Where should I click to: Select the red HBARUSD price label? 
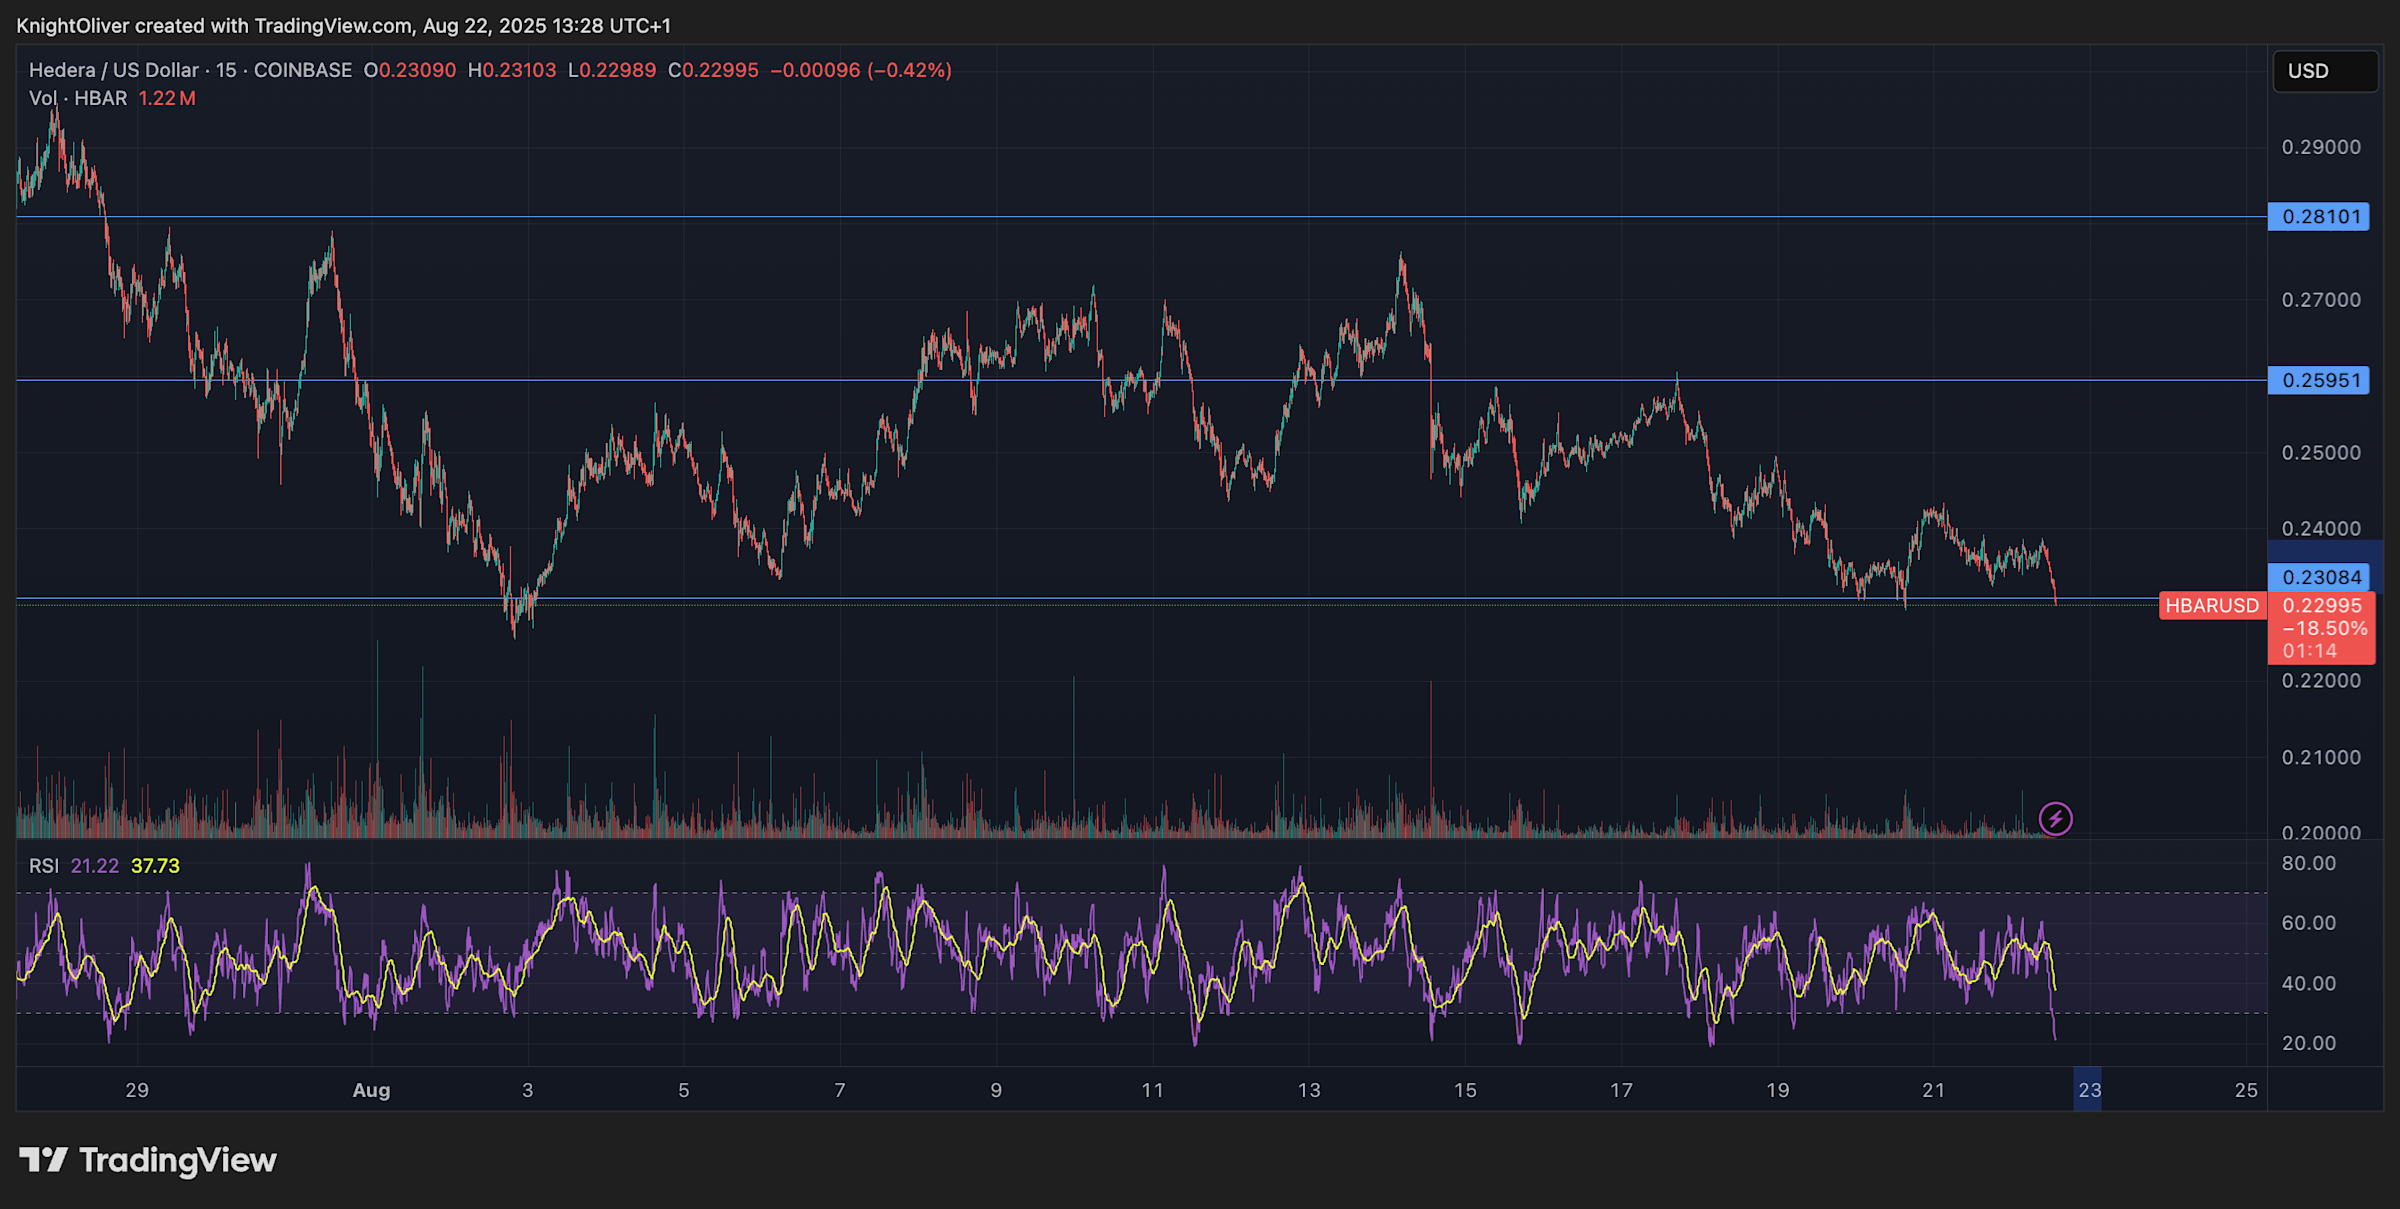click(2212, 605)
